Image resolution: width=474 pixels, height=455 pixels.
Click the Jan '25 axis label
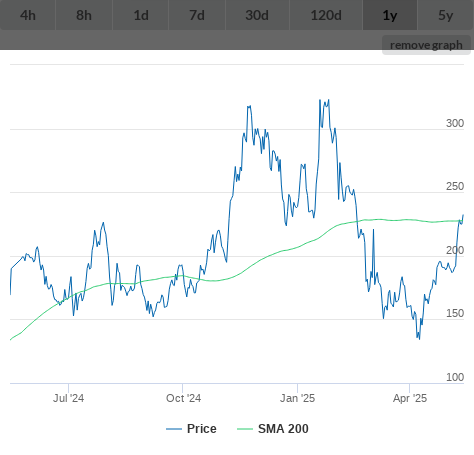pyautogui.click(x=297, y=398)
